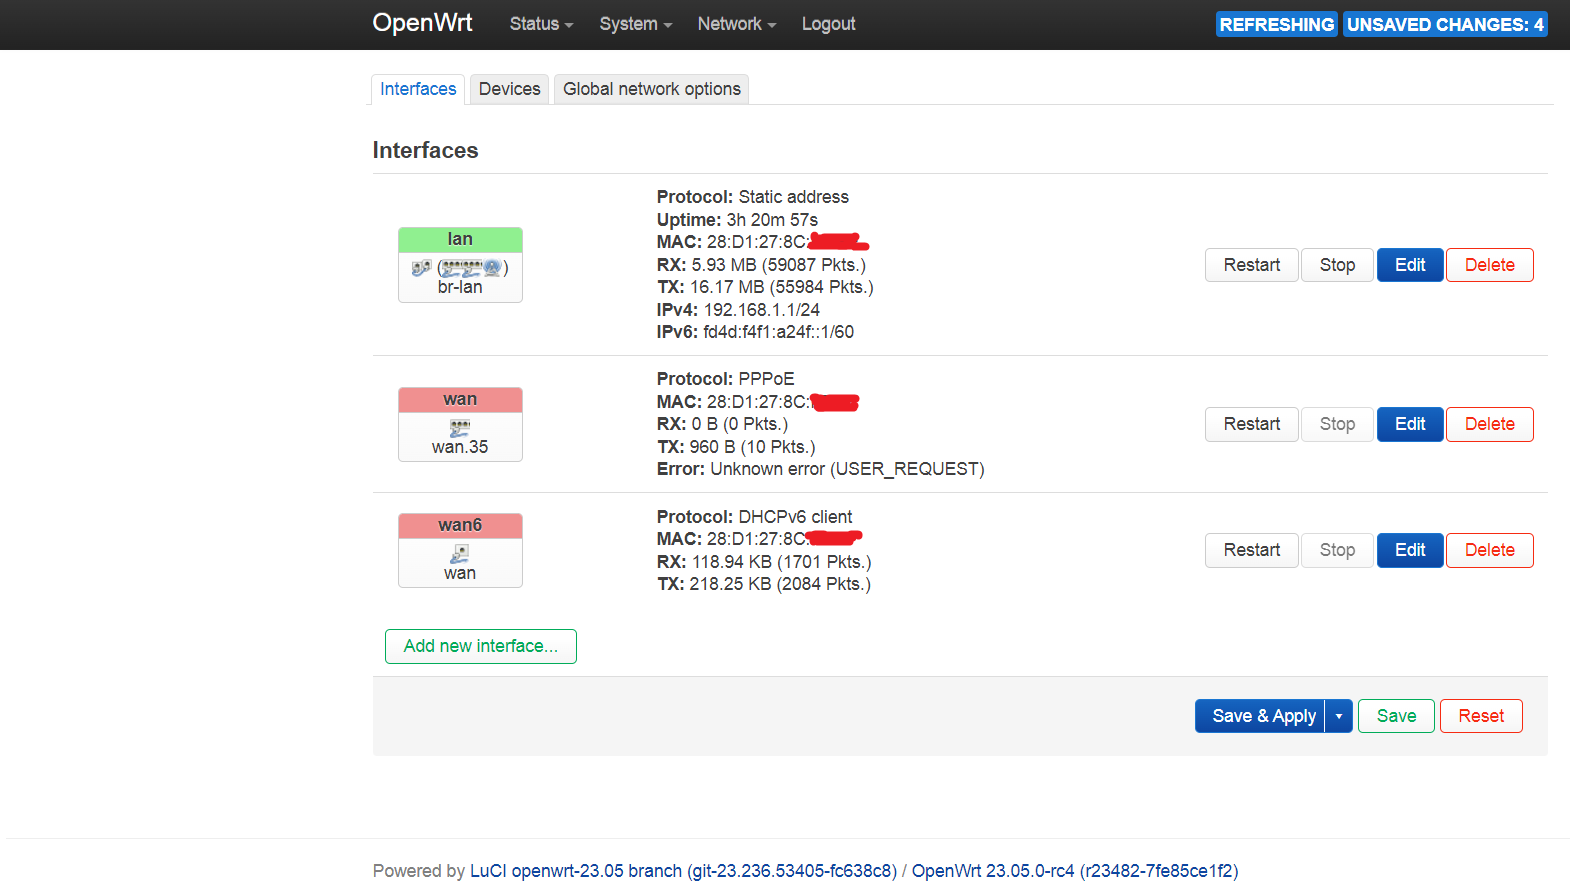Image resolution: width=1570 pixels, height=893 pixels.
Task: Click the TX: 218.25 KB wan6 statistic
Action: click(x=764, y=584)
